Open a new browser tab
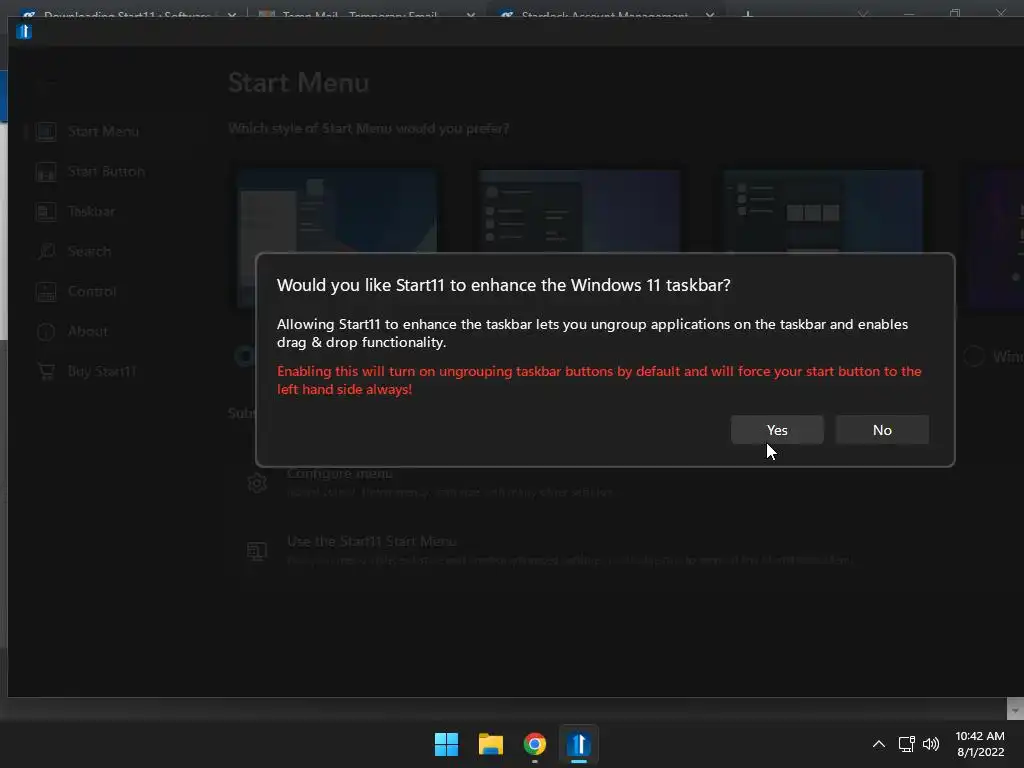Viewport: 1024px width, 768px height. click(748, 14)
